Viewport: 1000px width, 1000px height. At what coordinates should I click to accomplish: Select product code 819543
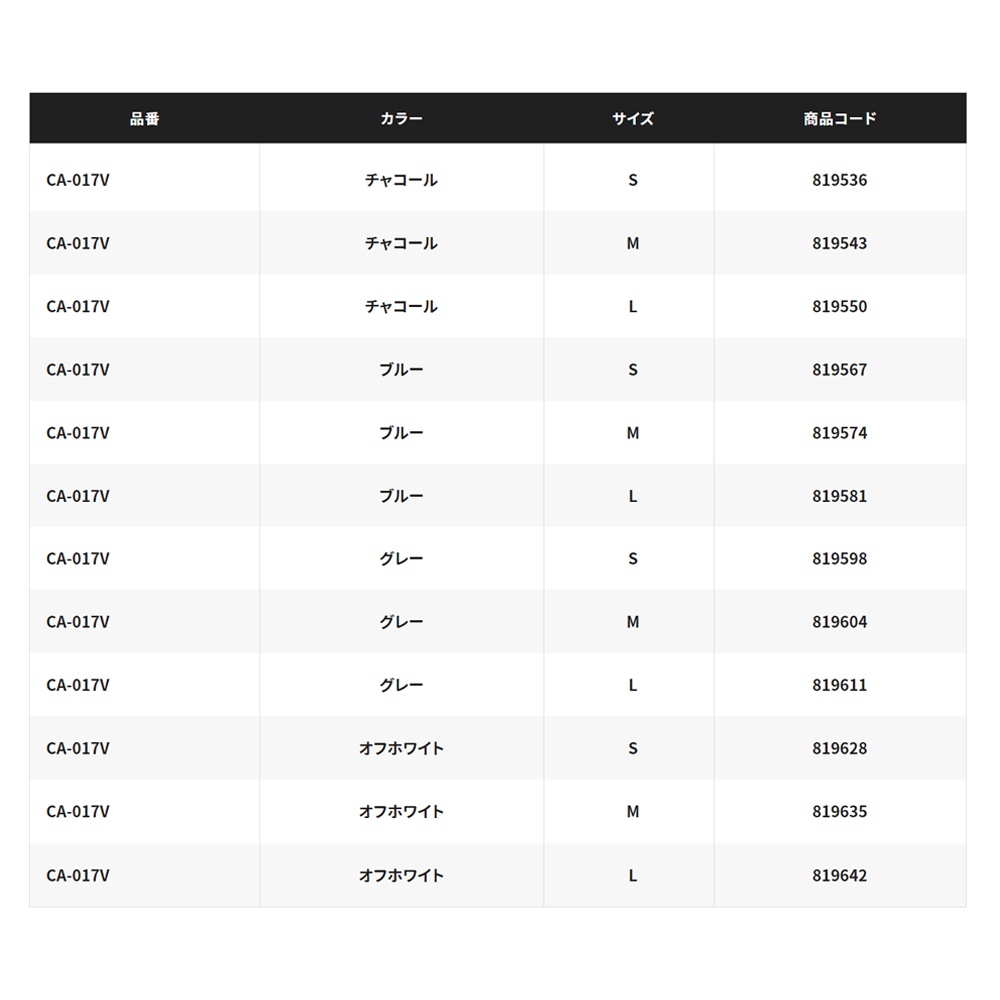(839, 243)
